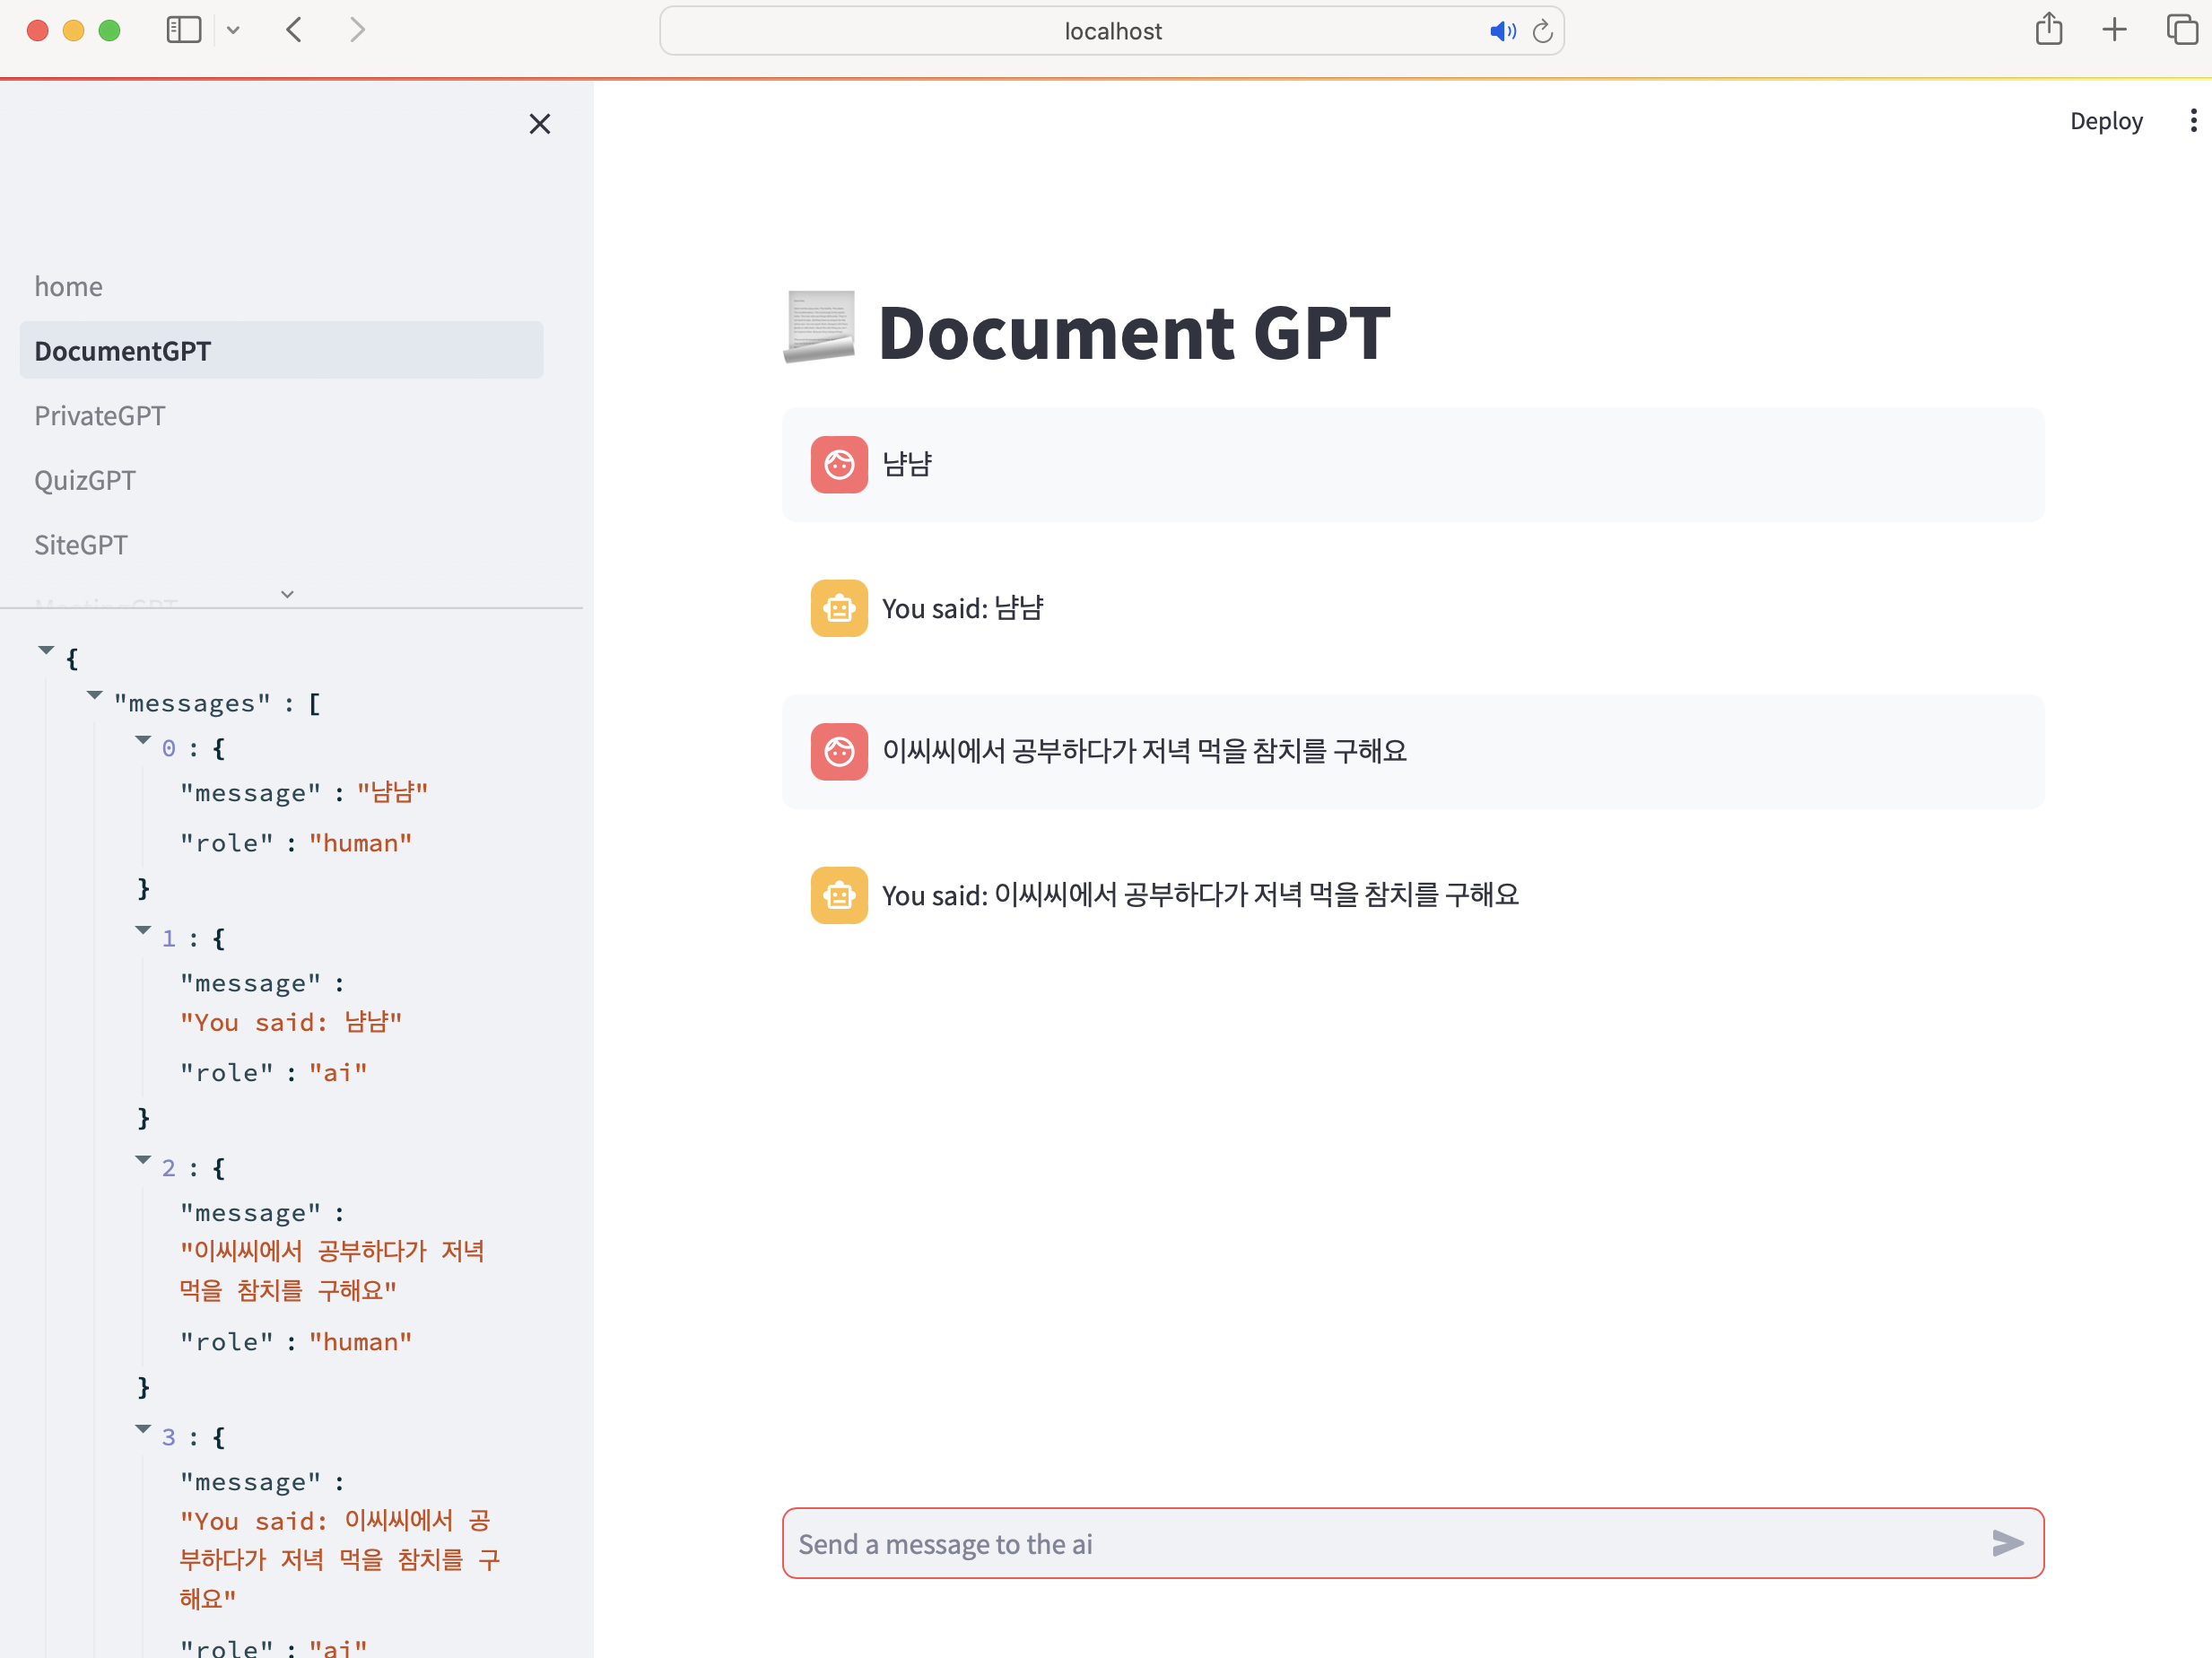Show the tab overview icon

click(2181, 30)
